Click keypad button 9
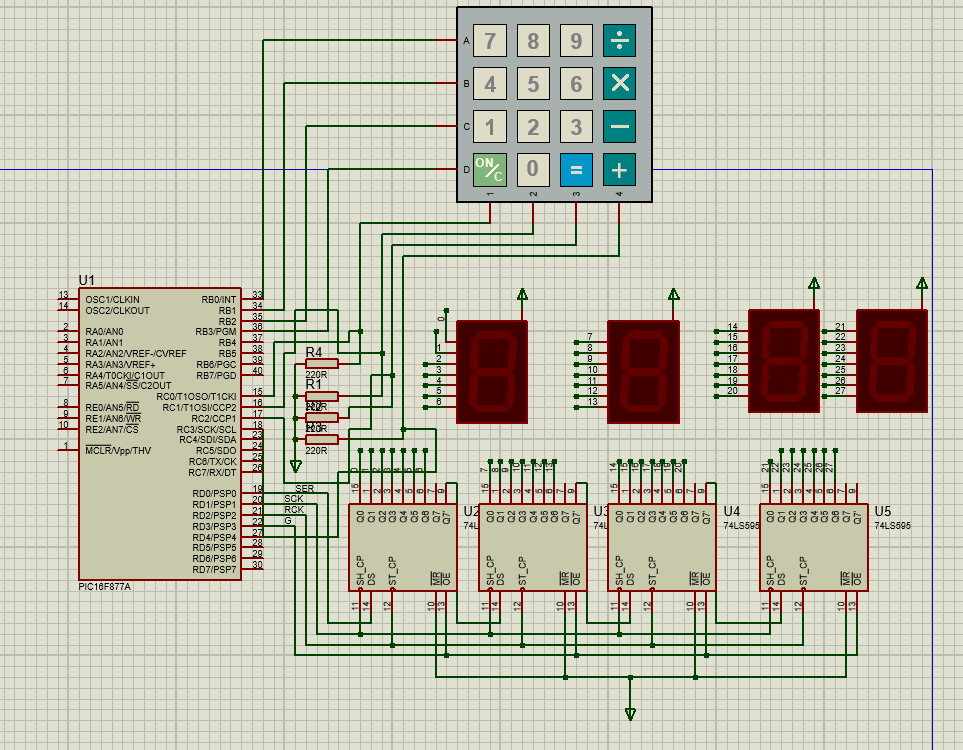963x750 pixels. click(x=576, y=41)
